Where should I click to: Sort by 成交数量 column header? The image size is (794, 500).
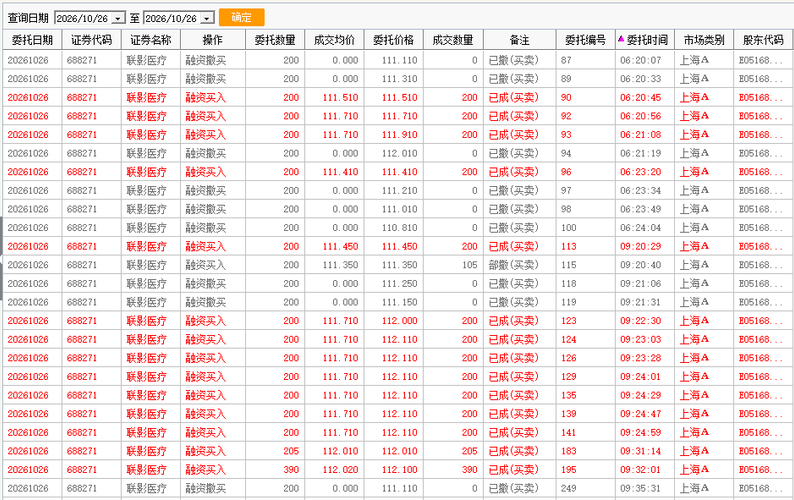453,40
